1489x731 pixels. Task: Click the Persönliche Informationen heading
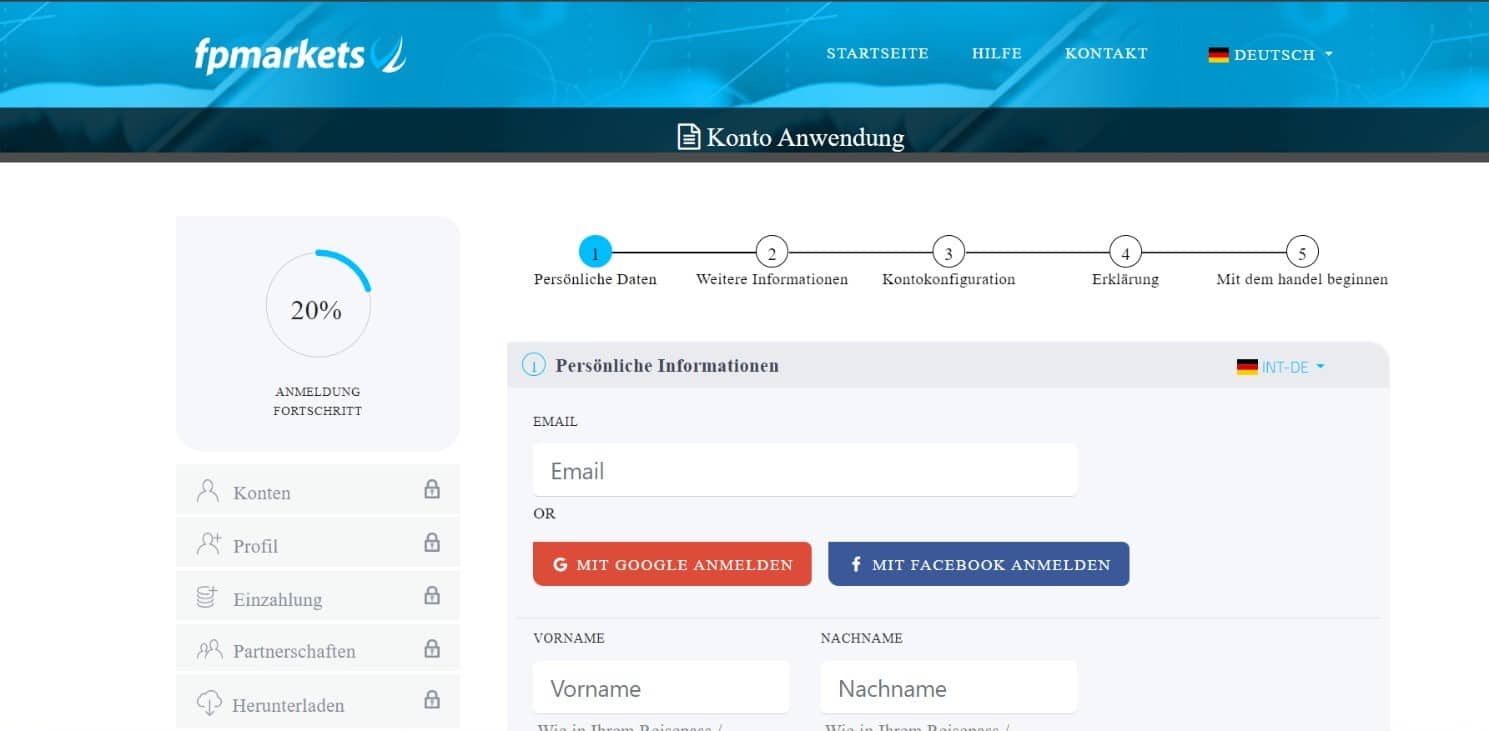click(x=667, y=366)
